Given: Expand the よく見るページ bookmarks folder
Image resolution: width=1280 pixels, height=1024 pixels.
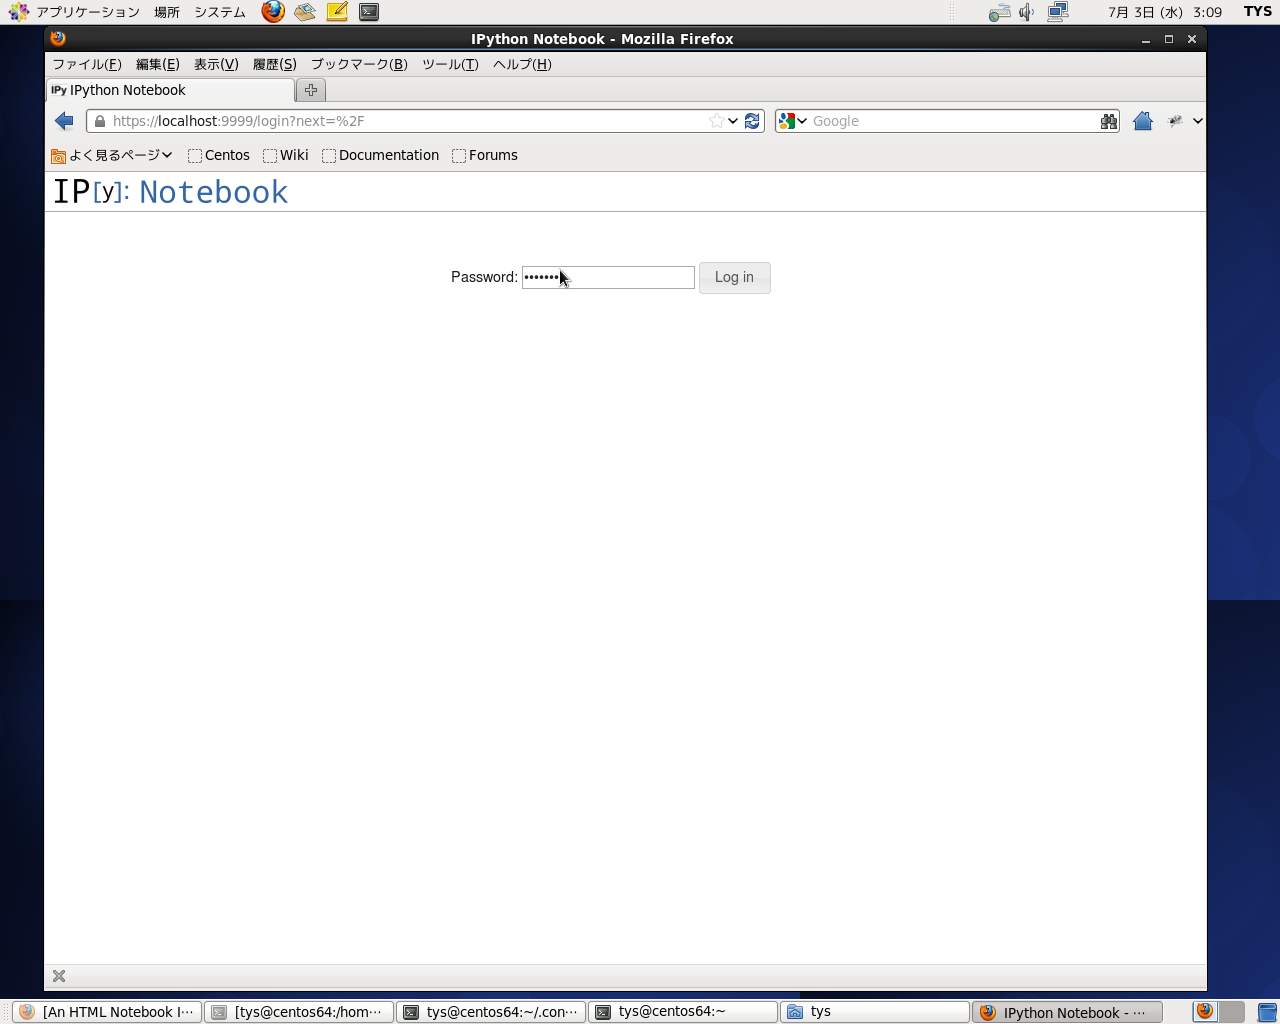Looking at the screenshot, I should (112, 155).
